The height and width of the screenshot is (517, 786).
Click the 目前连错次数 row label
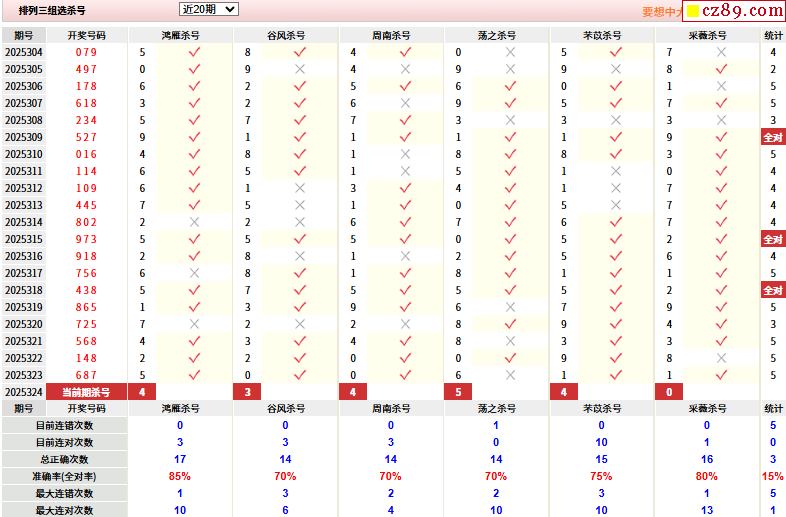coord(64,425)
